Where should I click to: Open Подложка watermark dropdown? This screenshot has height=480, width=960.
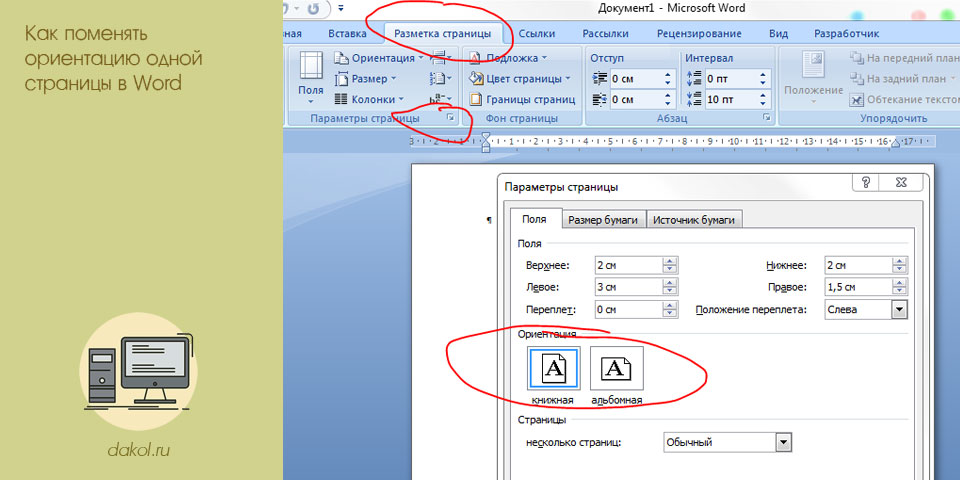pyautogui.click(x=508, y=58)
